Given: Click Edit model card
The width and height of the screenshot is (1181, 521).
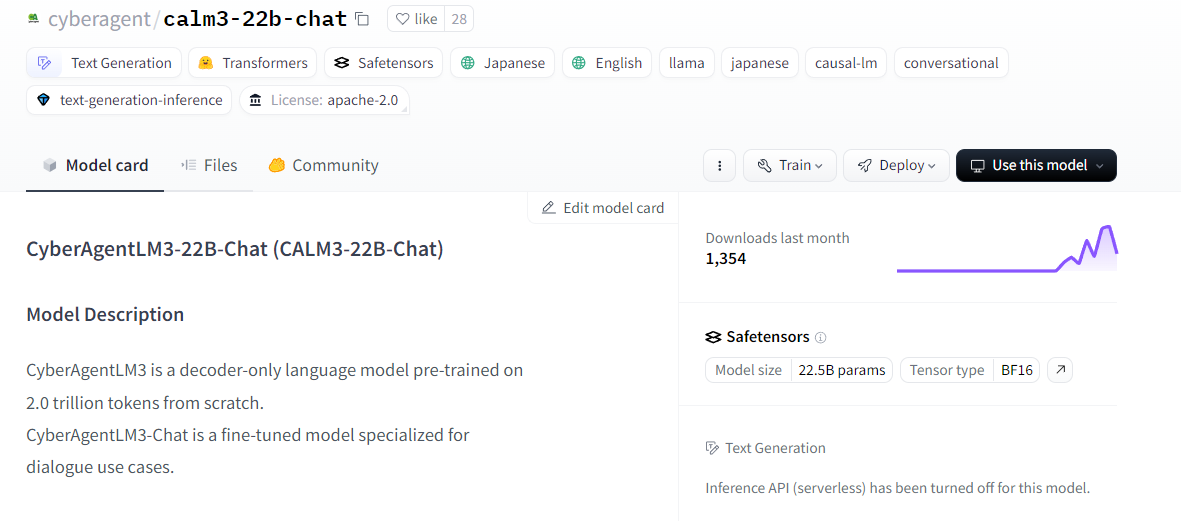Looking at the screenshot, I should (603, 208).
